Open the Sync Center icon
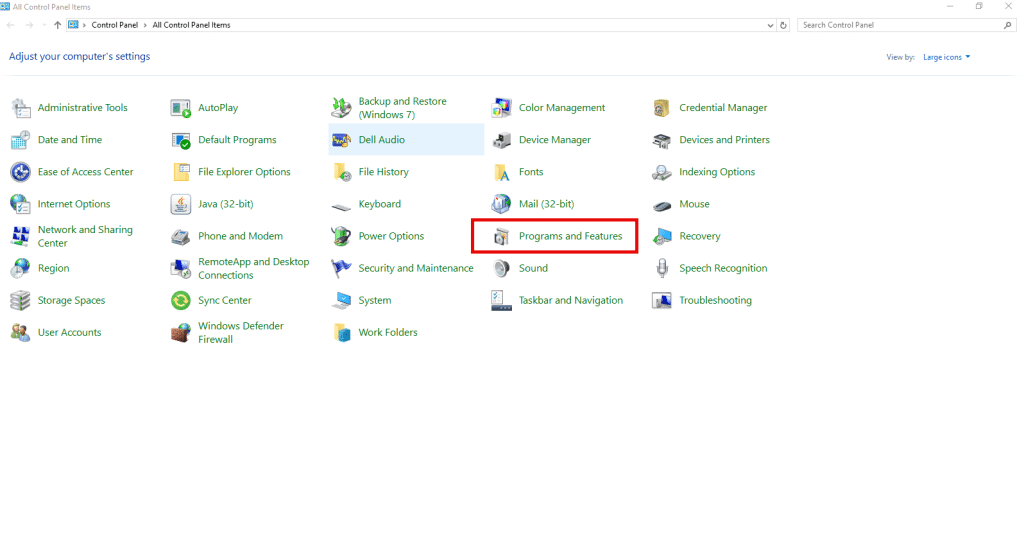 click(x=180, y=301)
